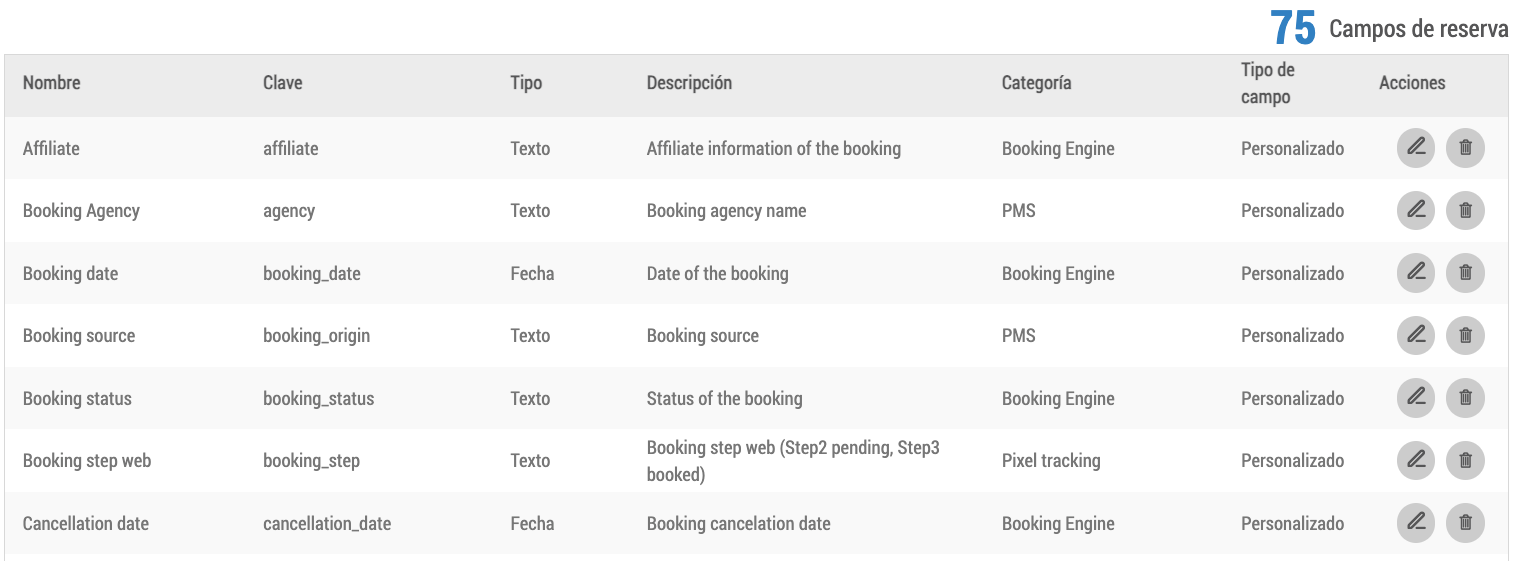Delete the Booking status row
This screenshot has height=561, width=1524.
1465,398
